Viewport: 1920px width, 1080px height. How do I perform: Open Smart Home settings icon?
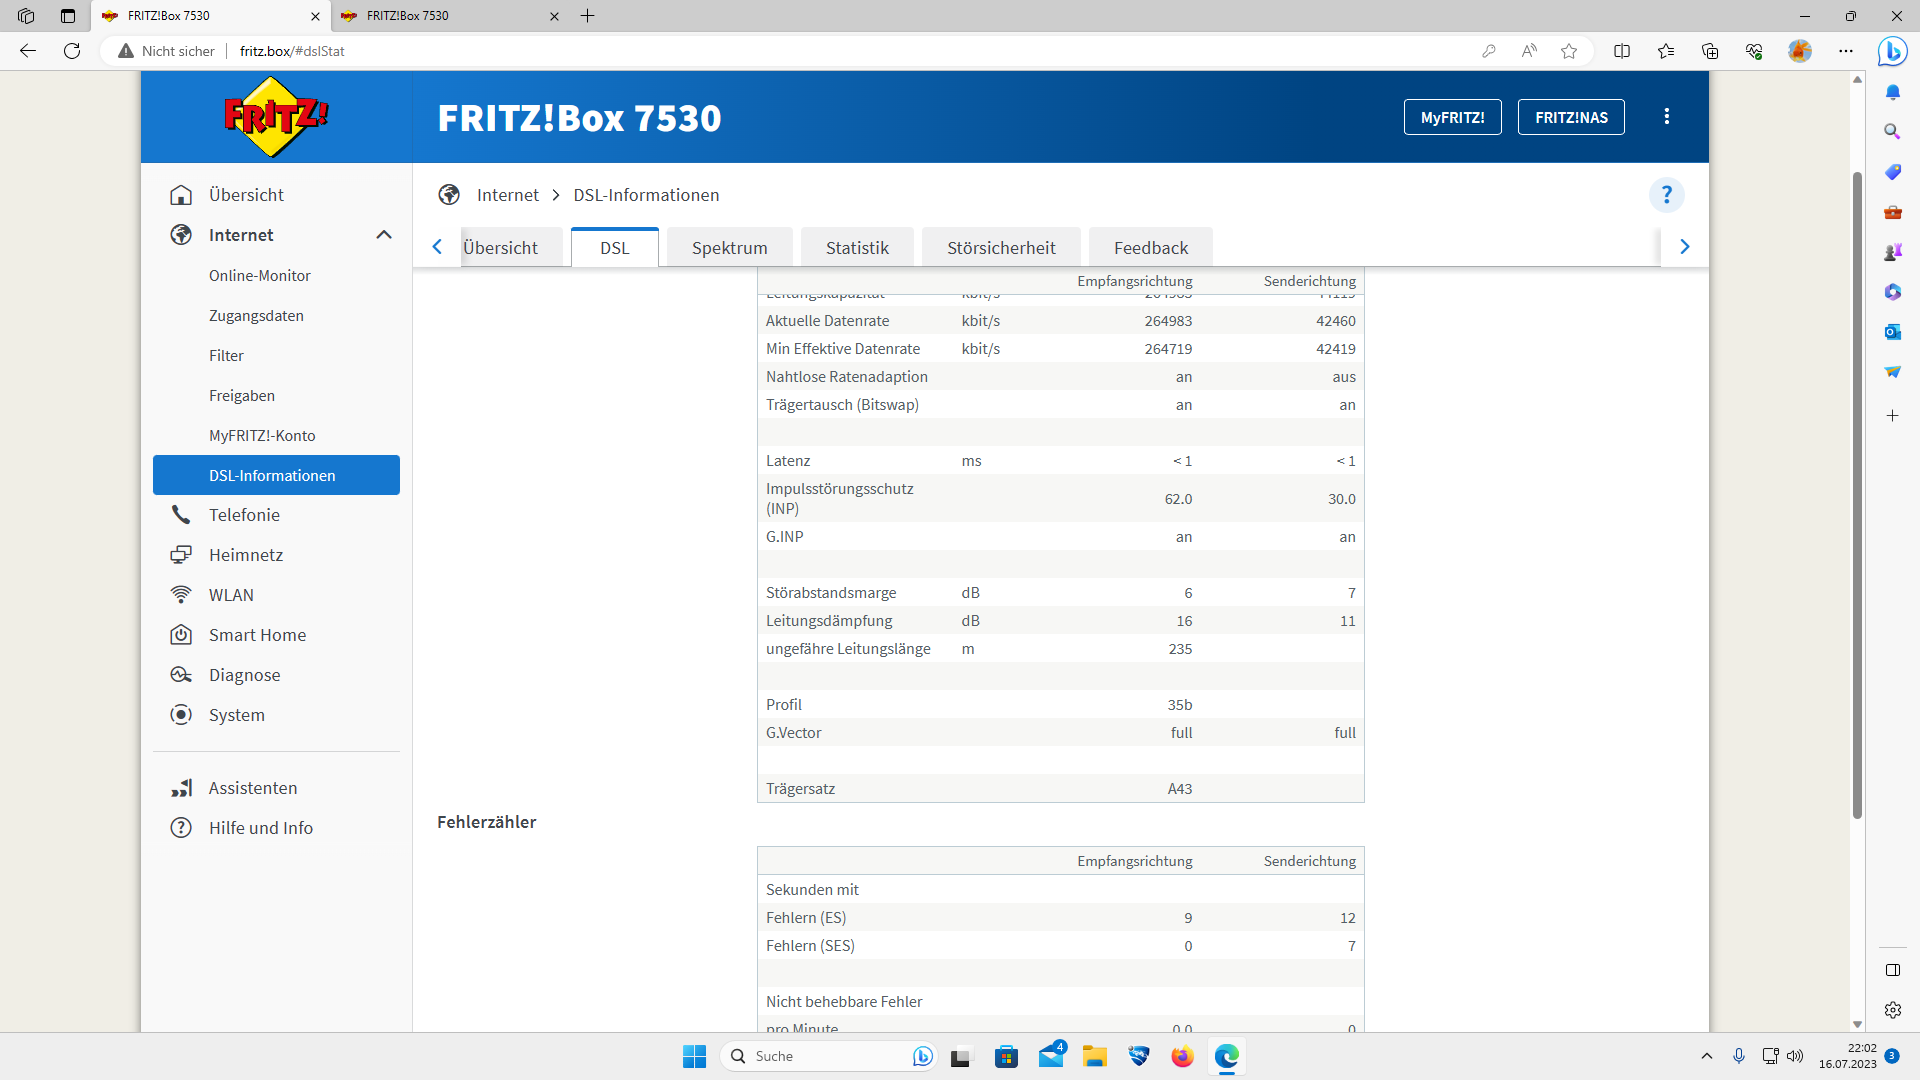click(181, 634)
